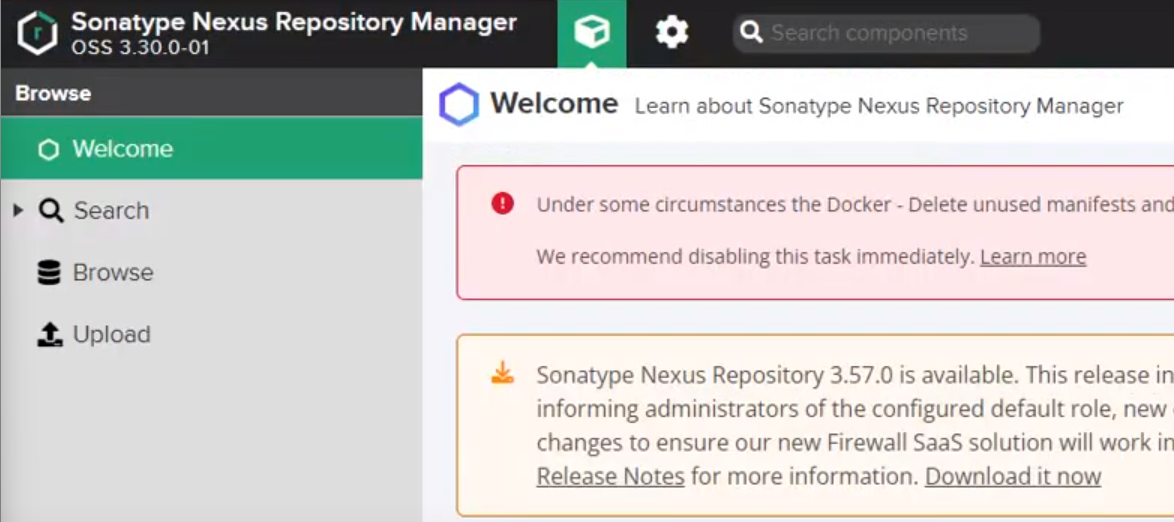Open Administration gear settings icon
The width and height of the screenshot is (1174, 522).
[672, 33]
